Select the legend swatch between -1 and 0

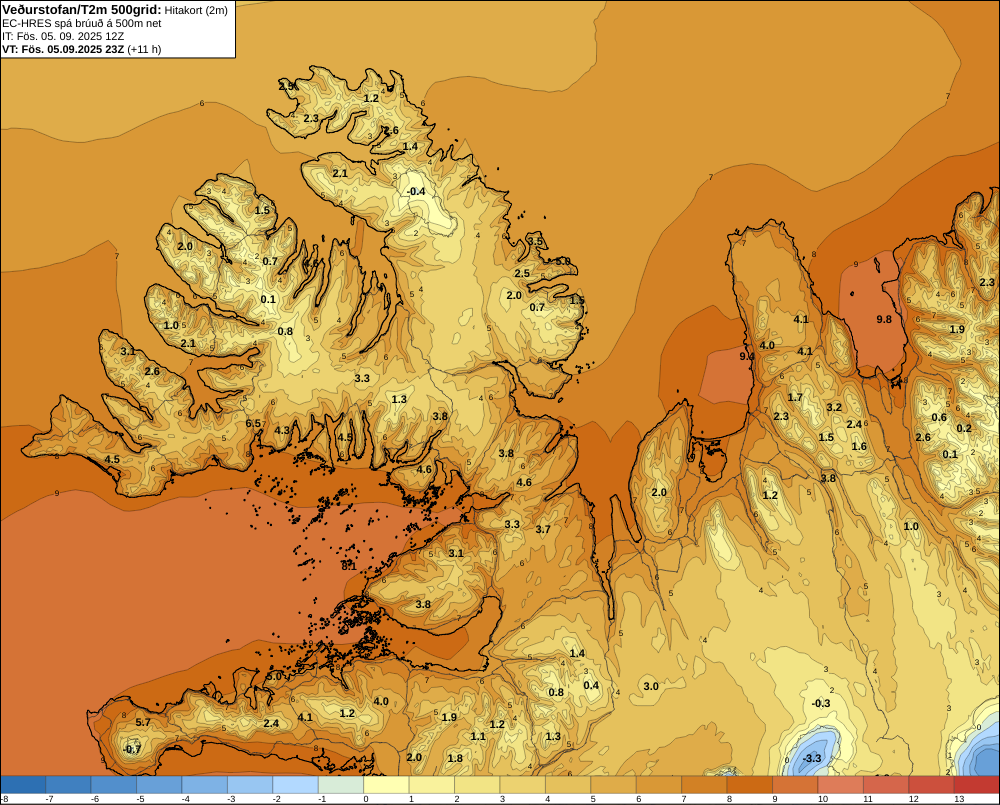(341, 784)
